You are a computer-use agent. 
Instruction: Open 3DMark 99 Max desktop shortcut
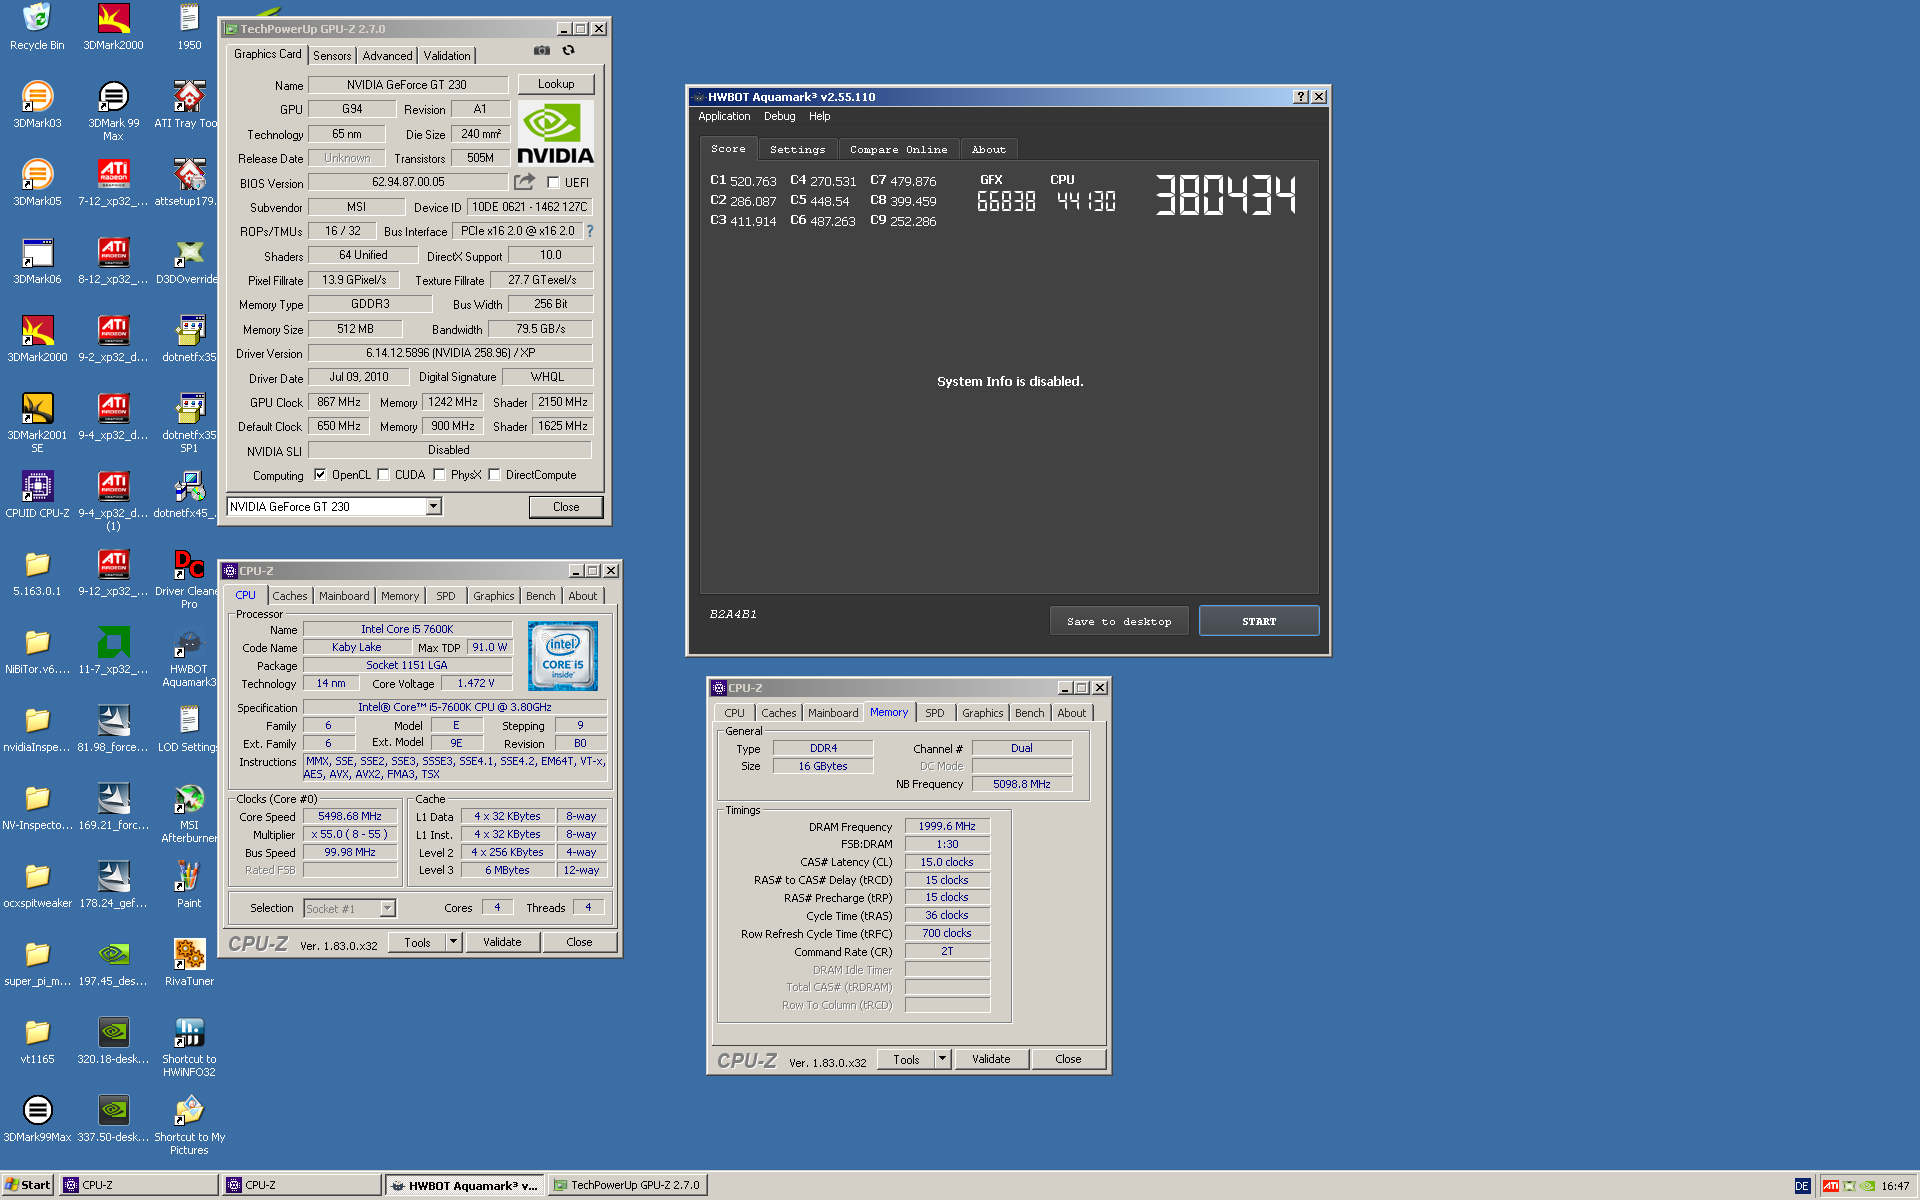coord(113,110)
